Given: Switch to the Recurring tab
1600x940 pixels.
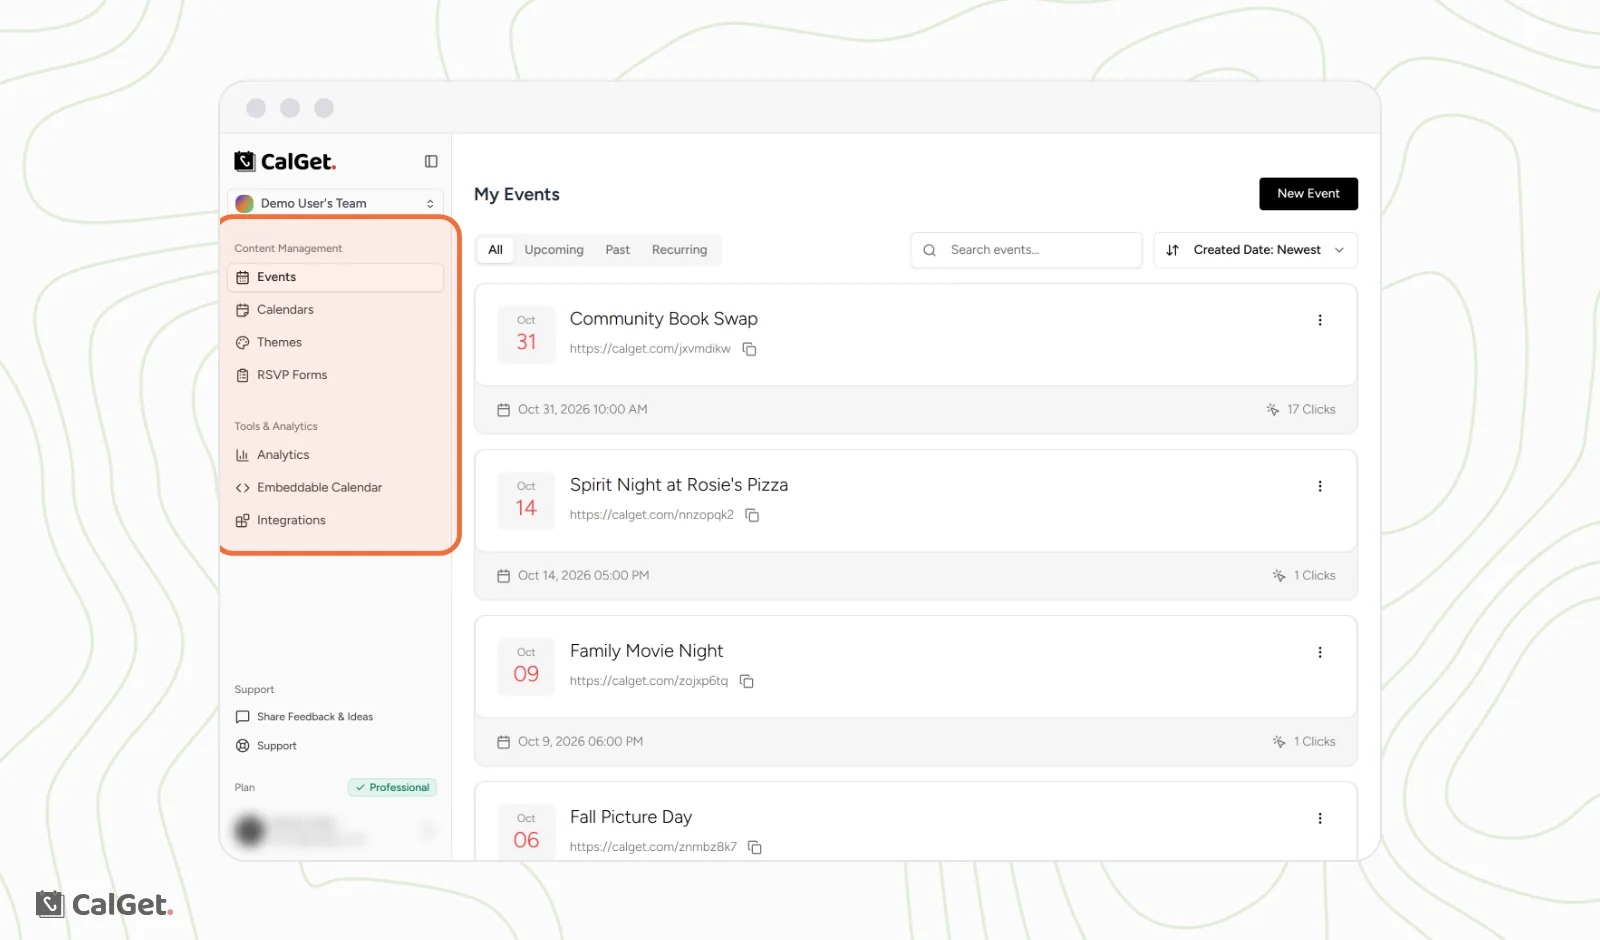Looking at the screenshot, I should tap(679, 250).
